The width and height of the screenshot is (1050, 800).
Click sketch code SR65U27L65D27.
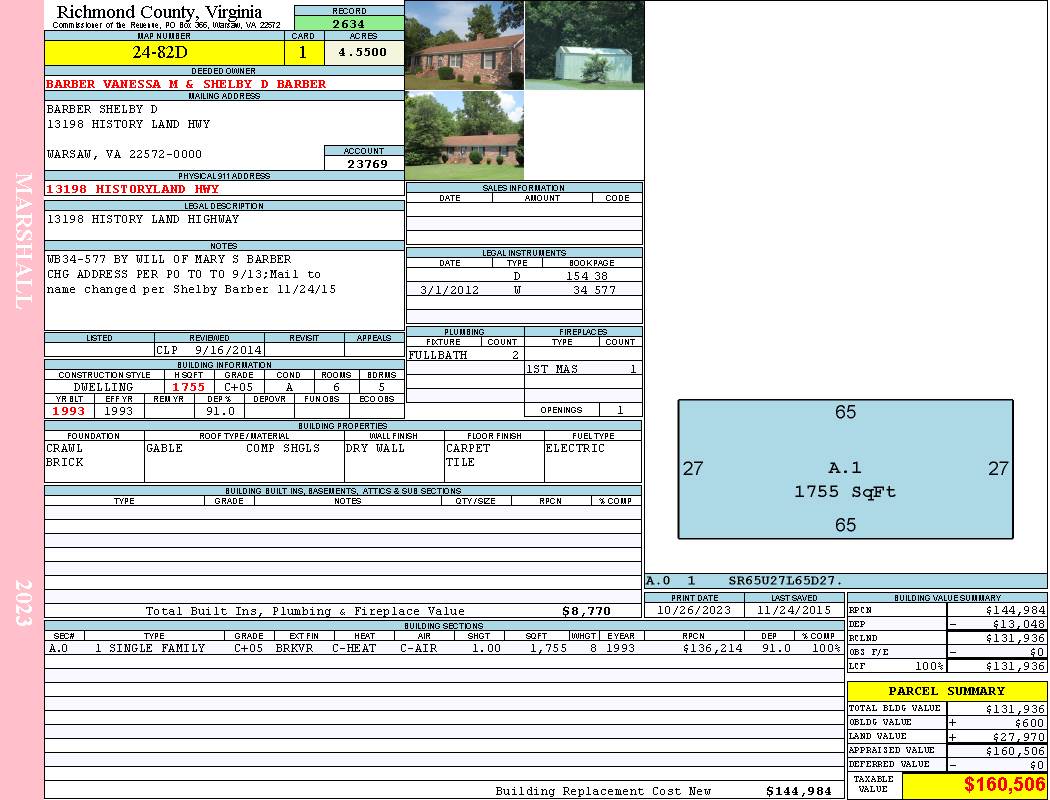point(785,580)
